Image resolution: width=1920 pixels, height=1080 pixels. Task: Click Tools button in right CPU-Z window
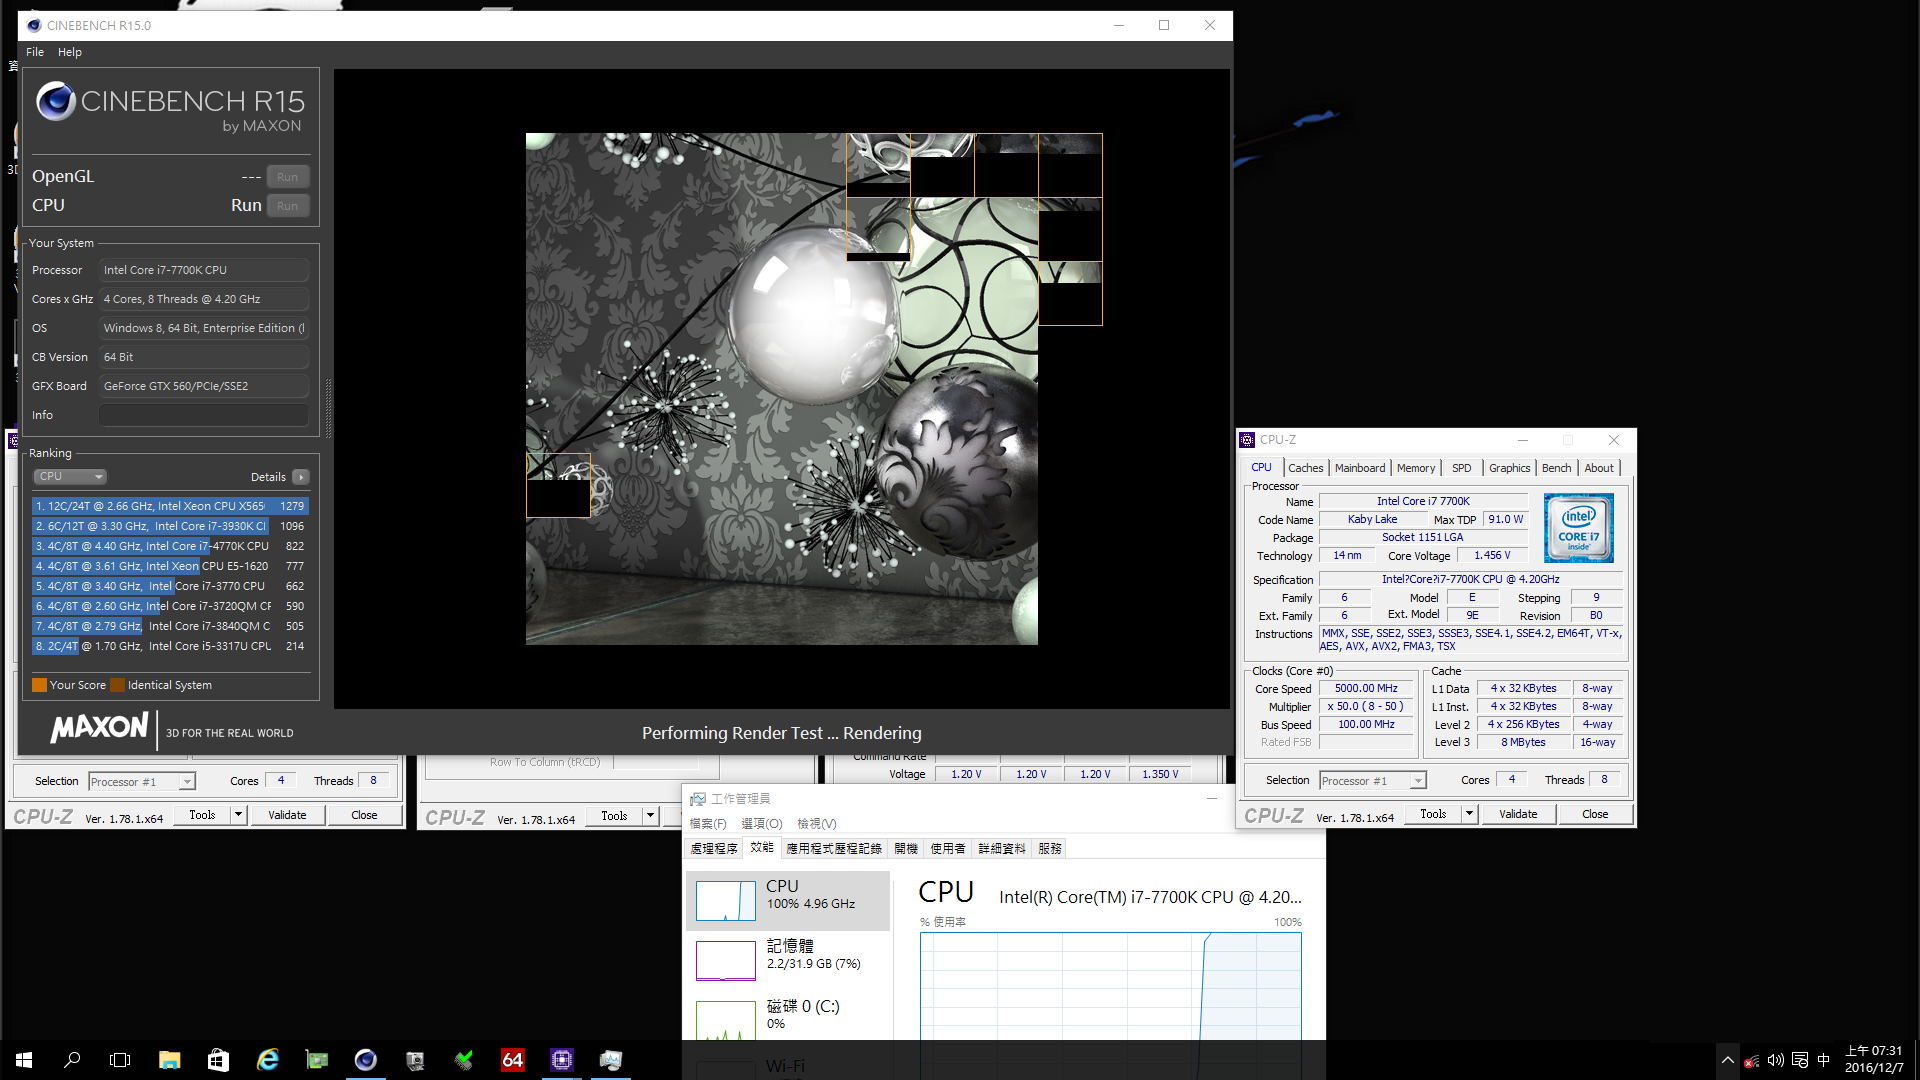(x=1433, y=814)
